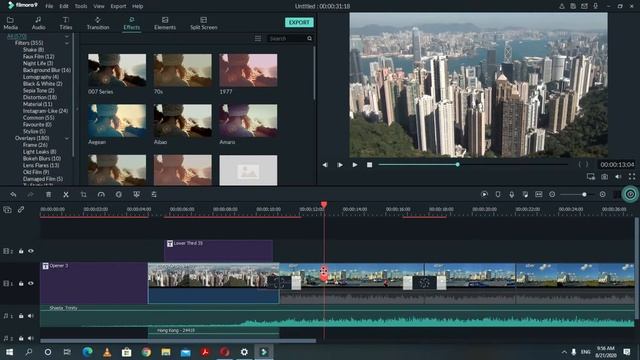Lock video track 1

click(x=21, y=283)
